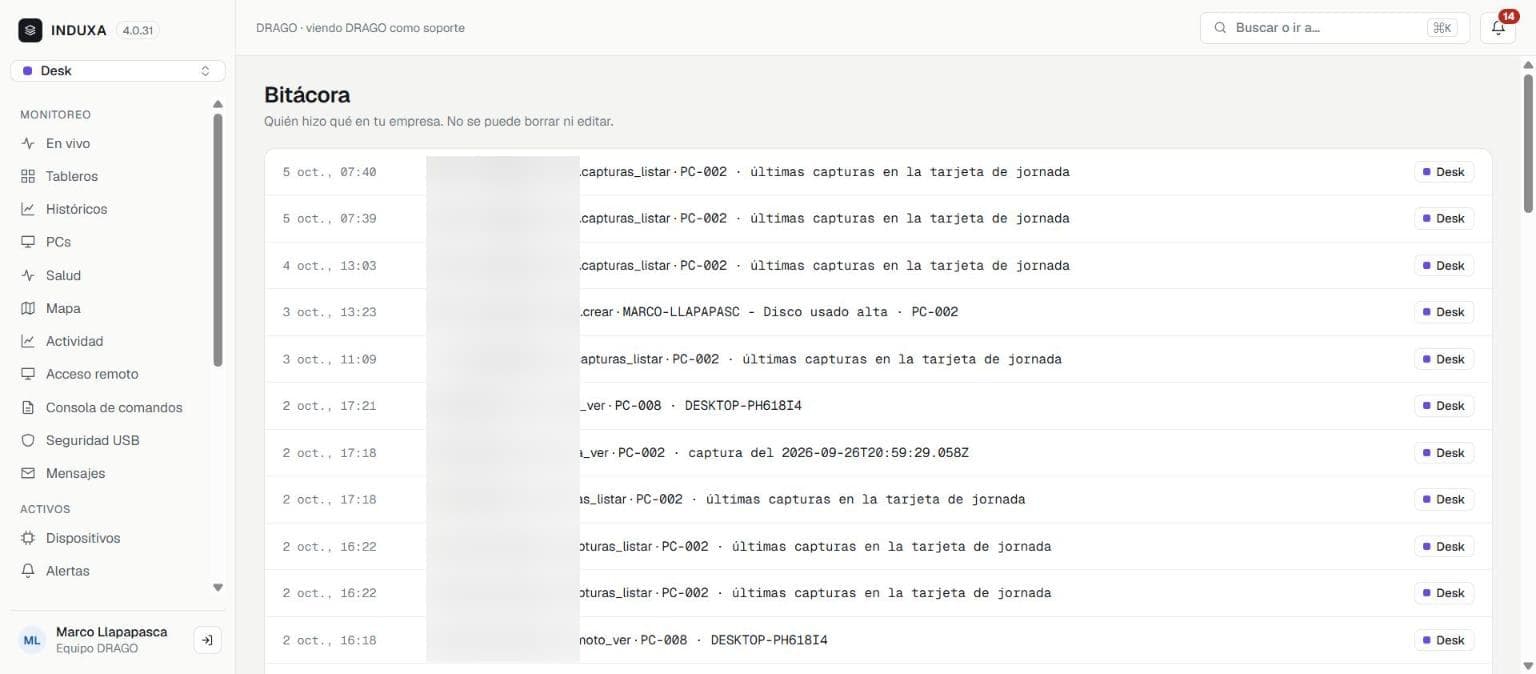Click the Dispositivos chip icon
The height and width of the screenshot is (674, 1536).
coord(28,539)
